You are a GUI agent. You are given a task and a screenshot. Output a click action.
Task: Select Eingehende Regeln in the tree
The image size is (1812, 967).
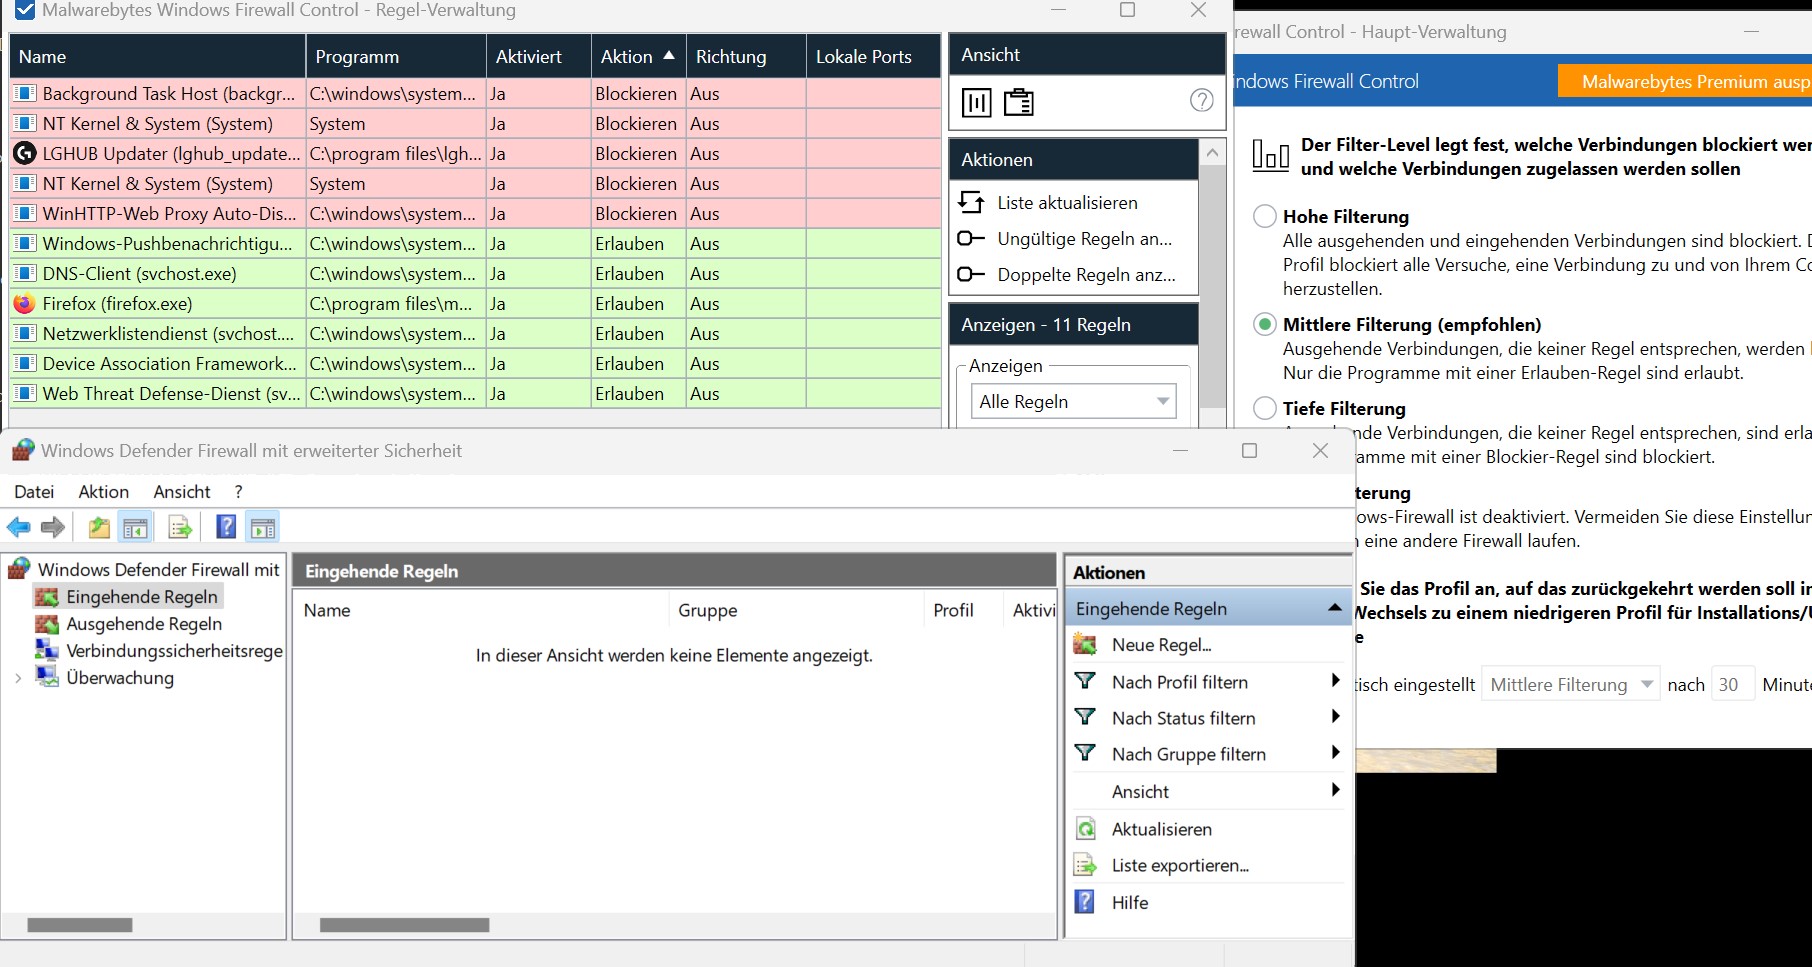141,596
